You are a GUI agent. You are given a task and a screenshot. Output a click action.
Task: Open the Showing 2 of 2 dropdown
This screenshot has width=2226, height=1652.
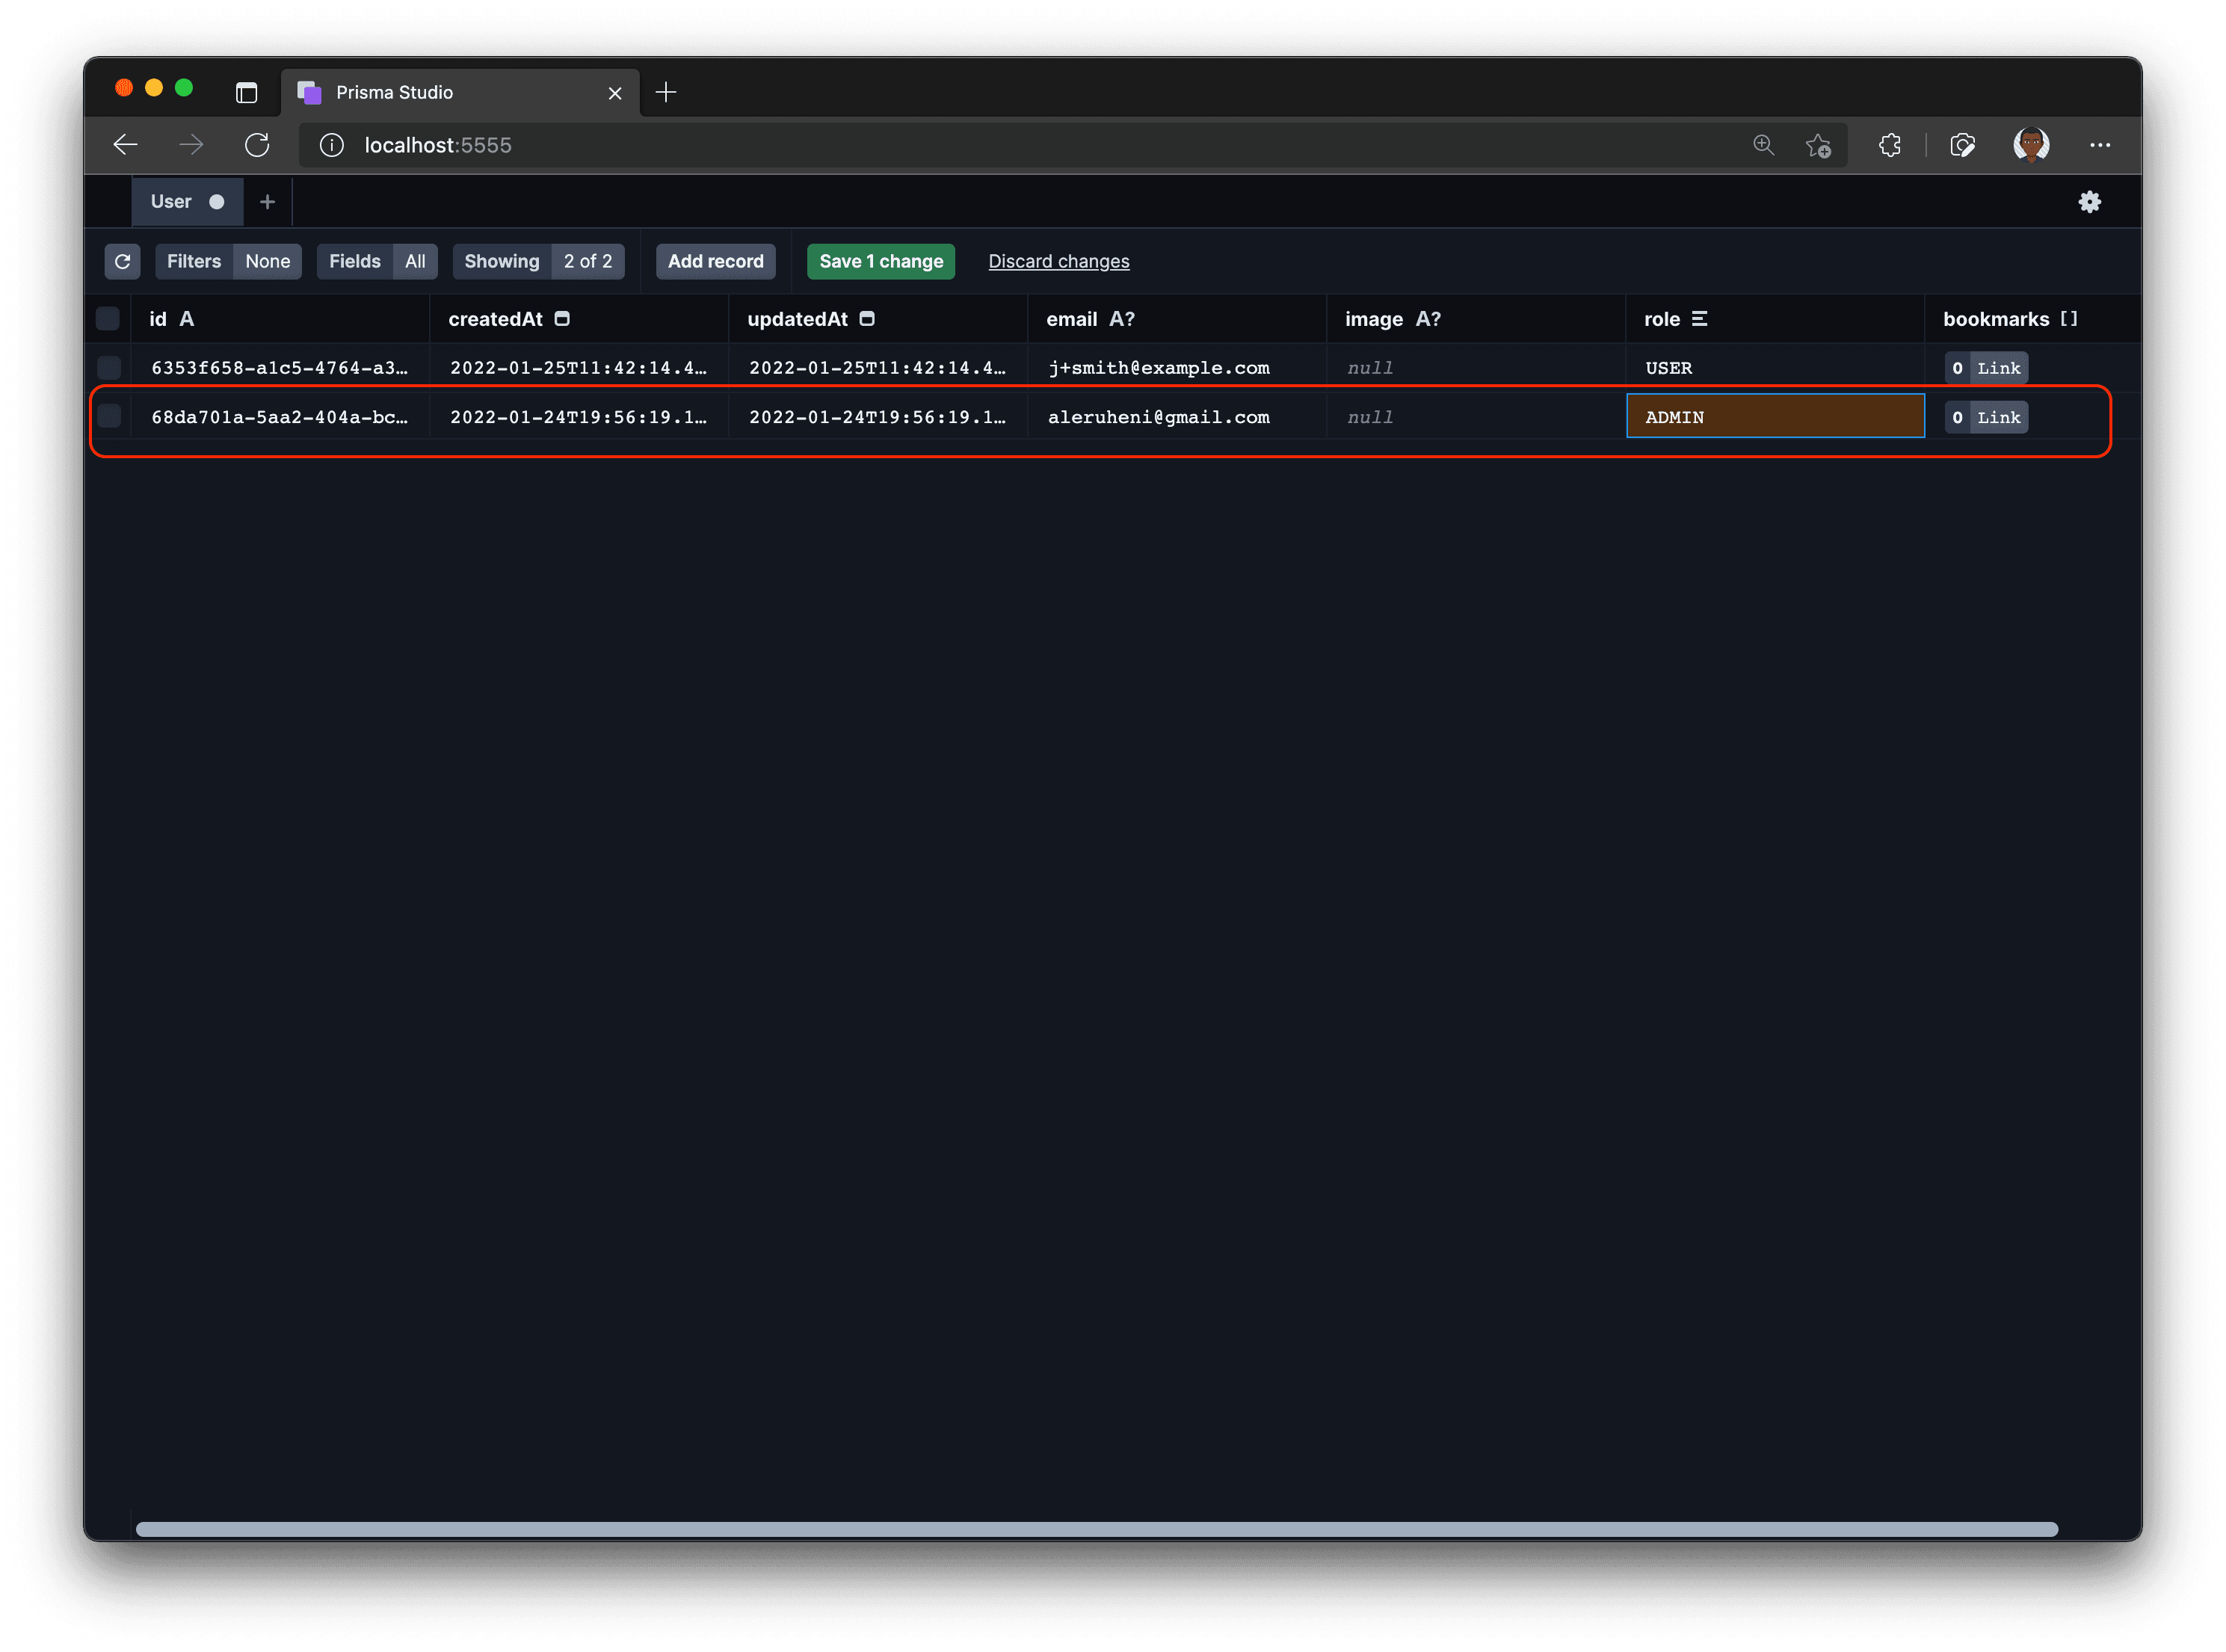click(538, 261)
